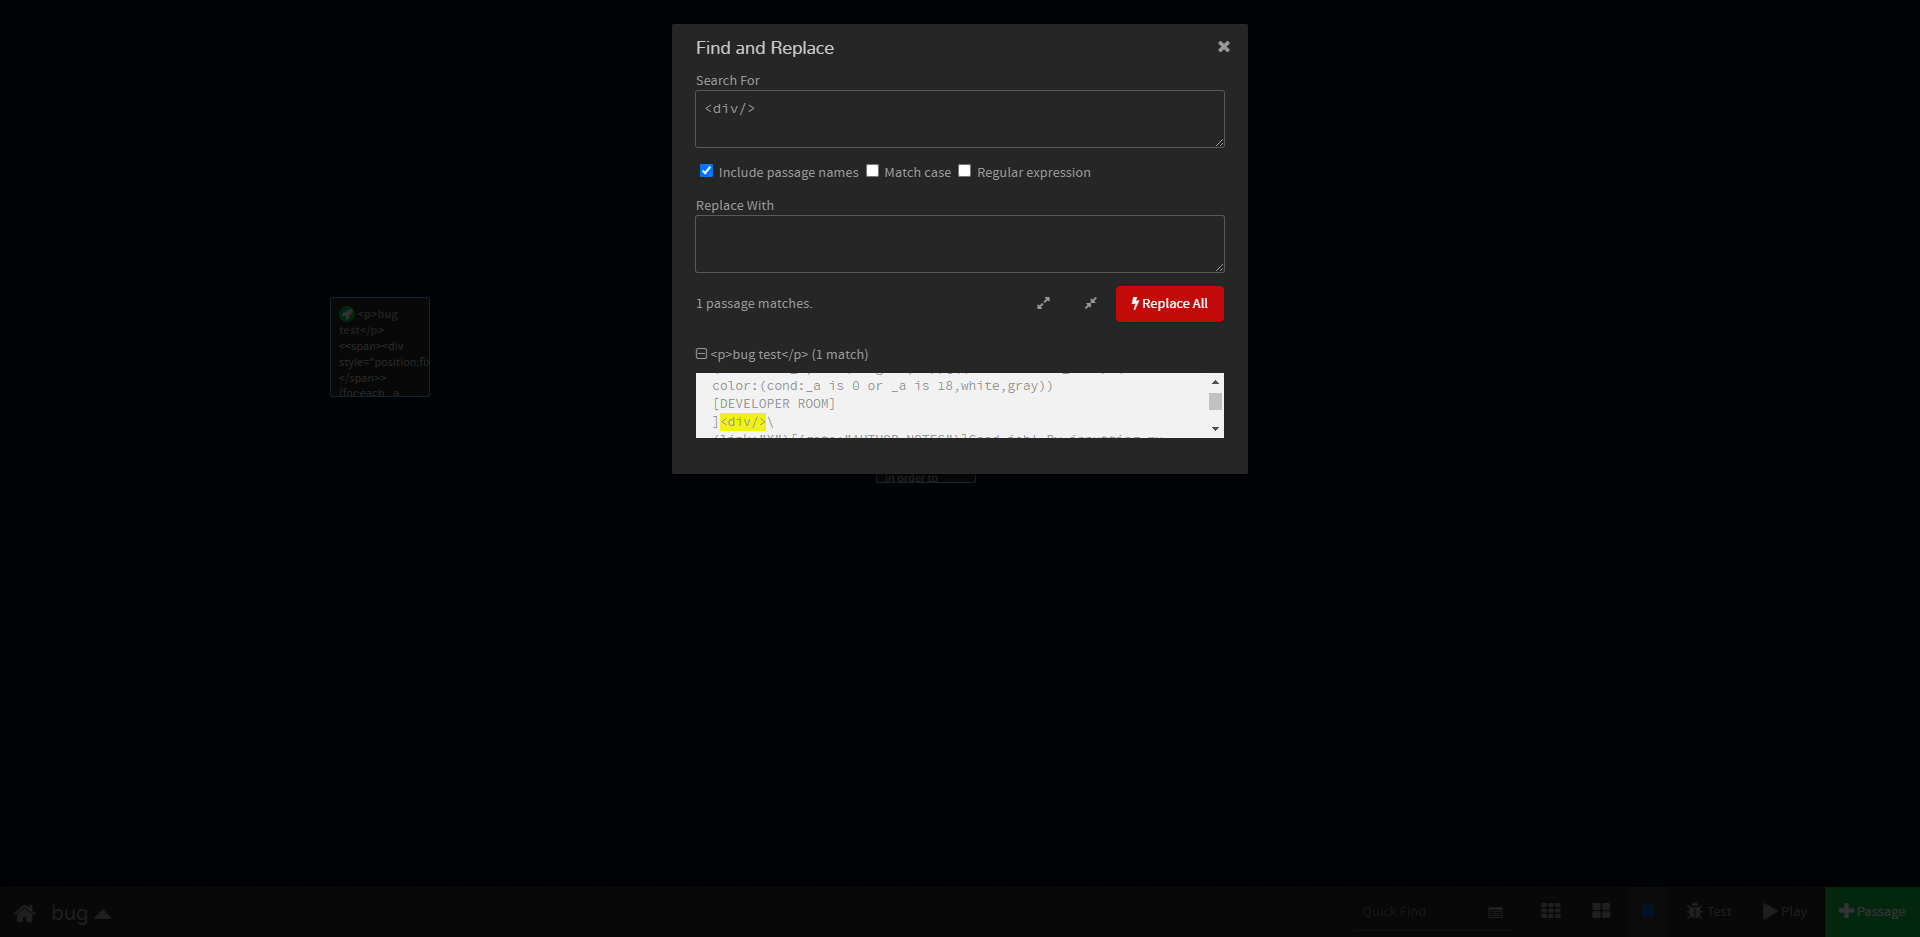Click the match preview scrollbar
The width and height of the screenshot is (1920, 937).
(1215, 403)
